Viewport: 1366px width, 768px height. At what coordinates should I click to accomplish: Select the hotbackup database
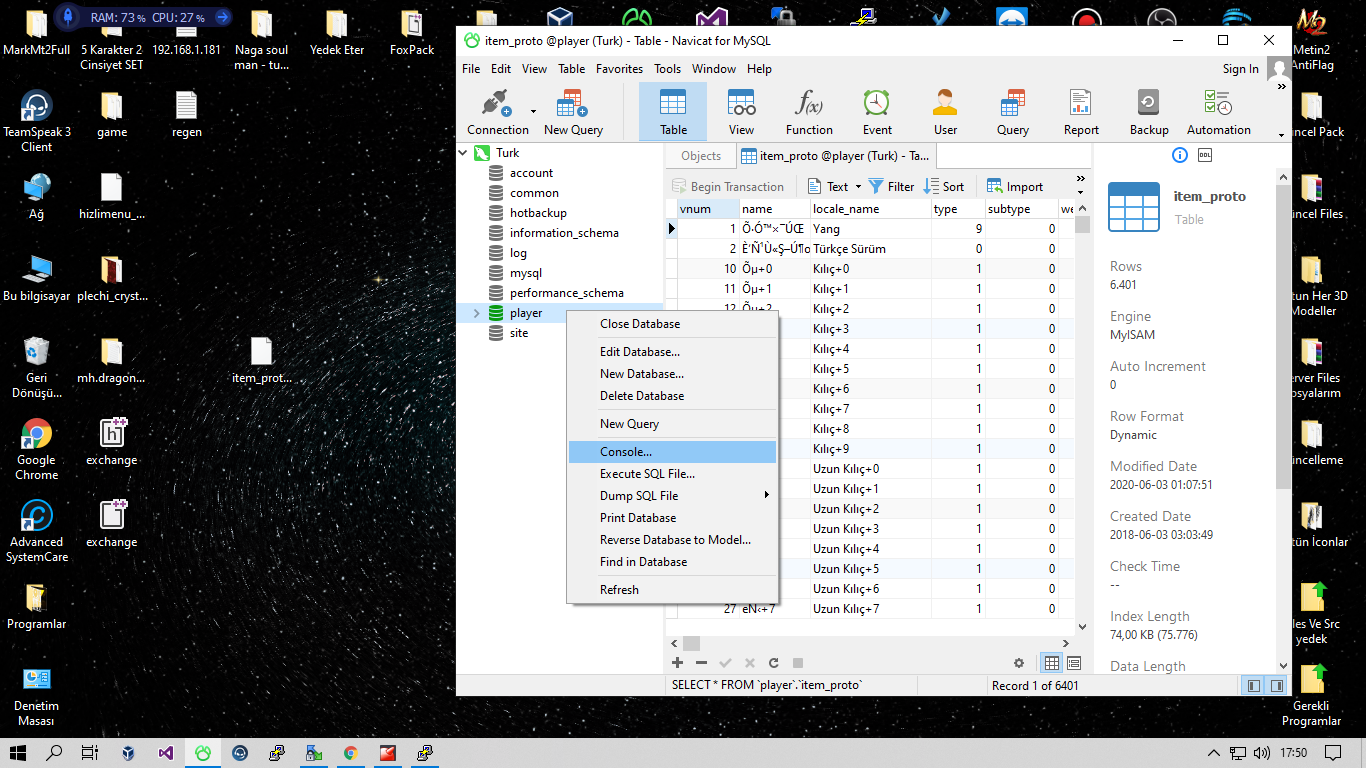538,213
